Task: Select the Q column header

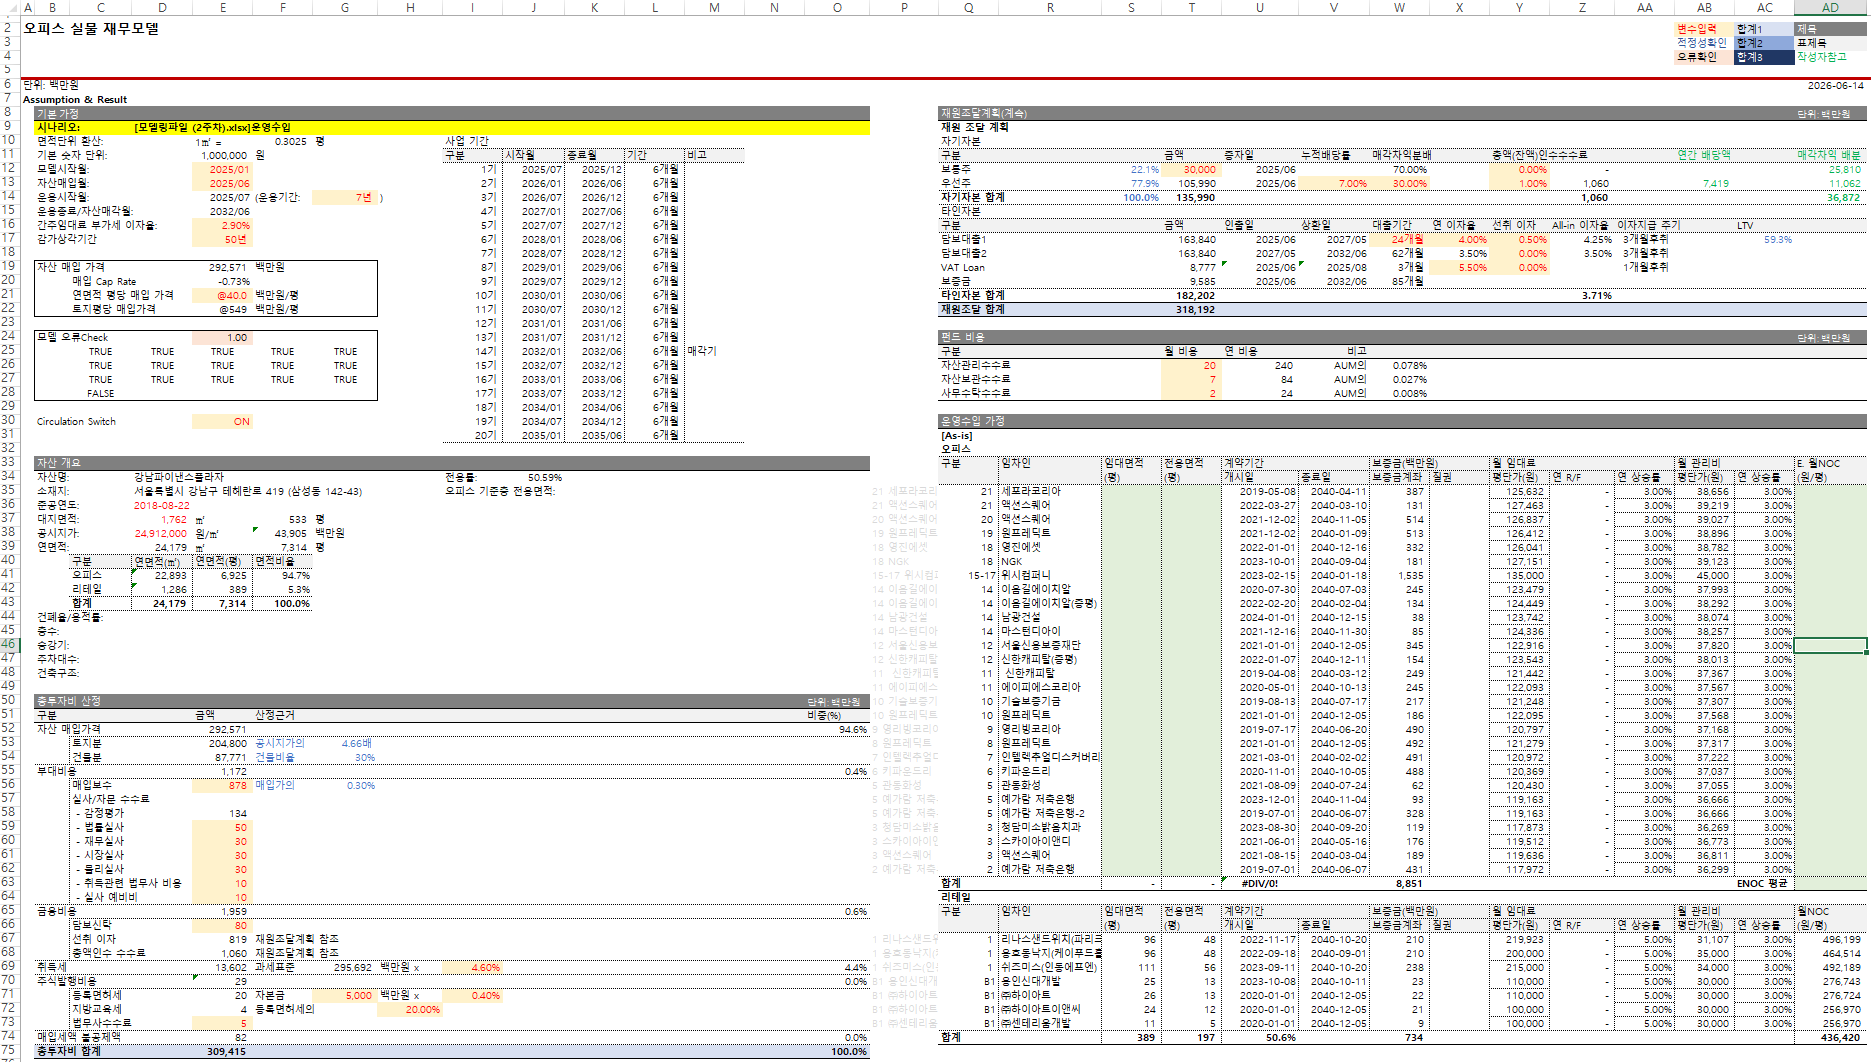Action: pyautogui.click(x=968, y=7)
